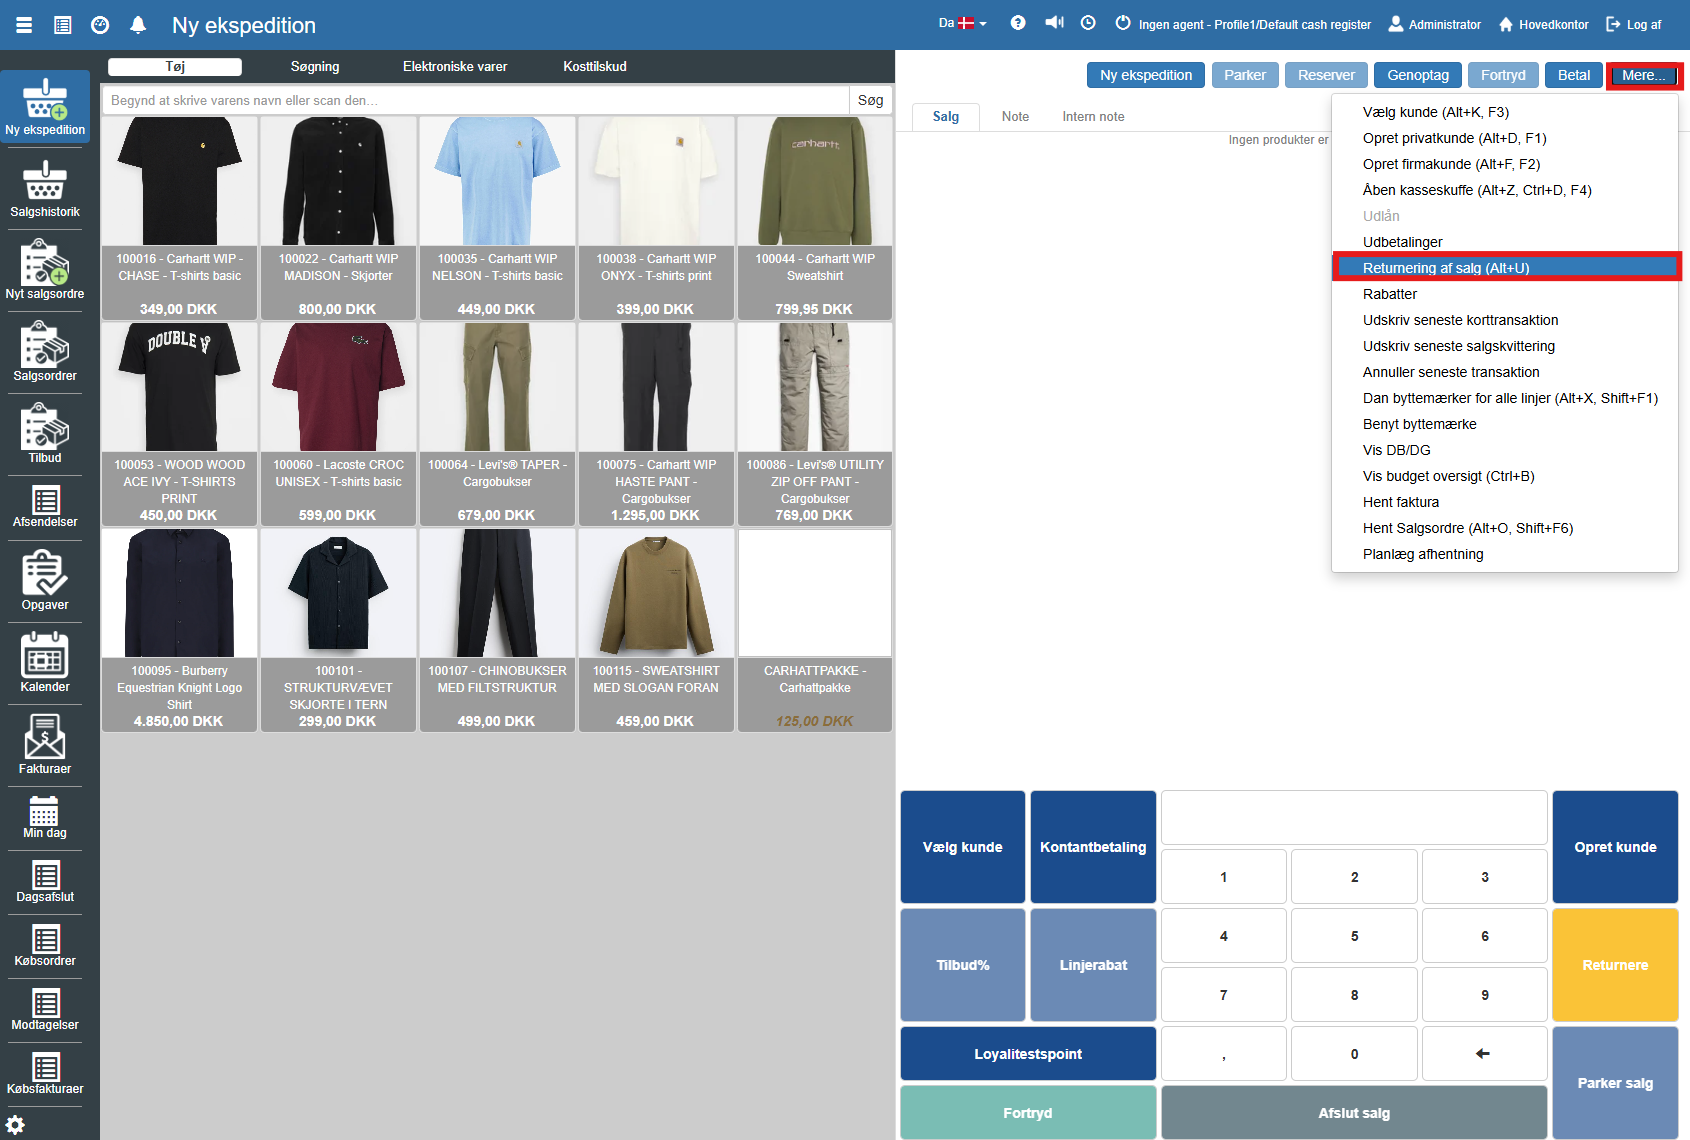Click the Ny ekspedition toolbar button
Image resolution: width=1690 pixels, height=1140 pixels.
point(1146,75)
